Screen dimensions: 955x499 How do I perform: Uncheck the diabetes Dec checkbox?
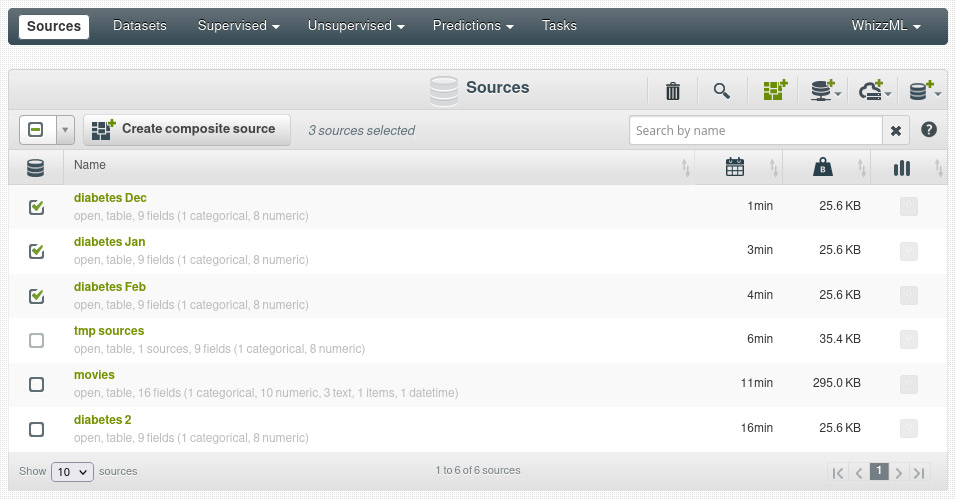[37, 207]
